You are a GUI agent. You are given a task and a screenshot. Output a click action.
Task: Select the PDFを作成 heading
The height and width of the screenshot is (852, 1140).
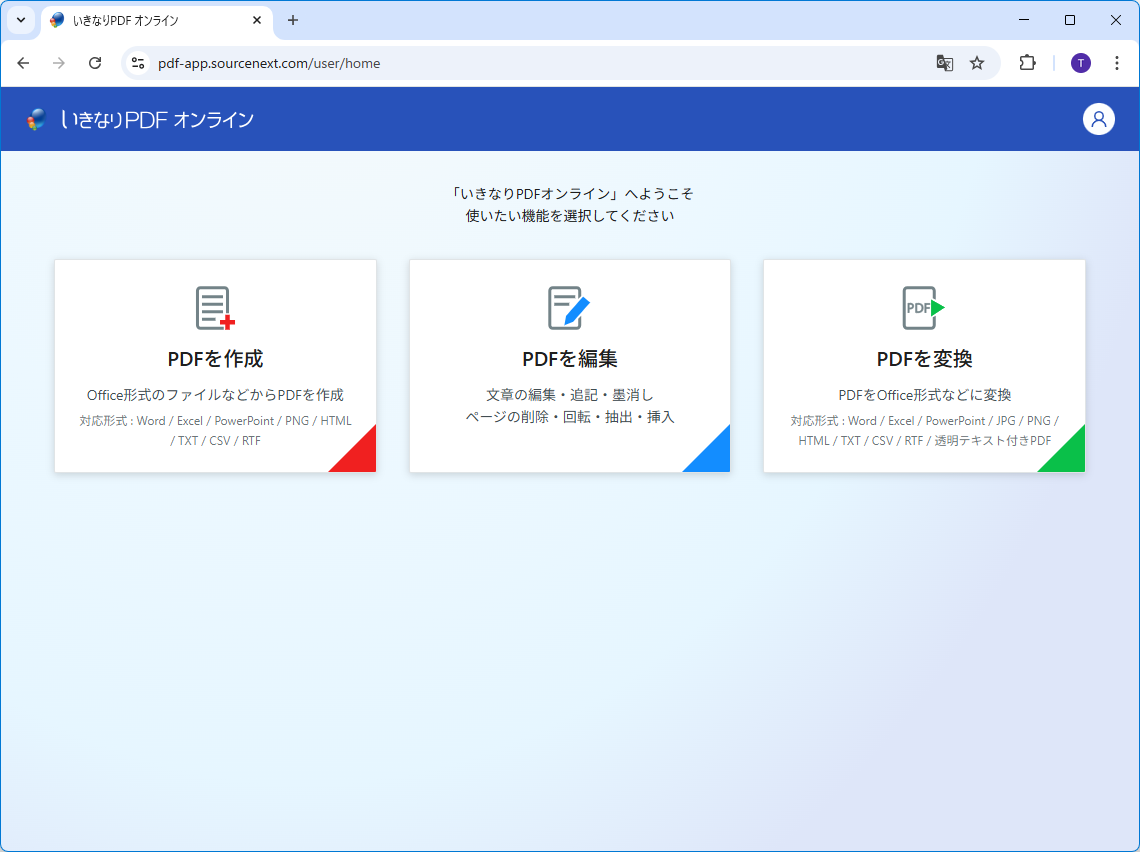215,359
